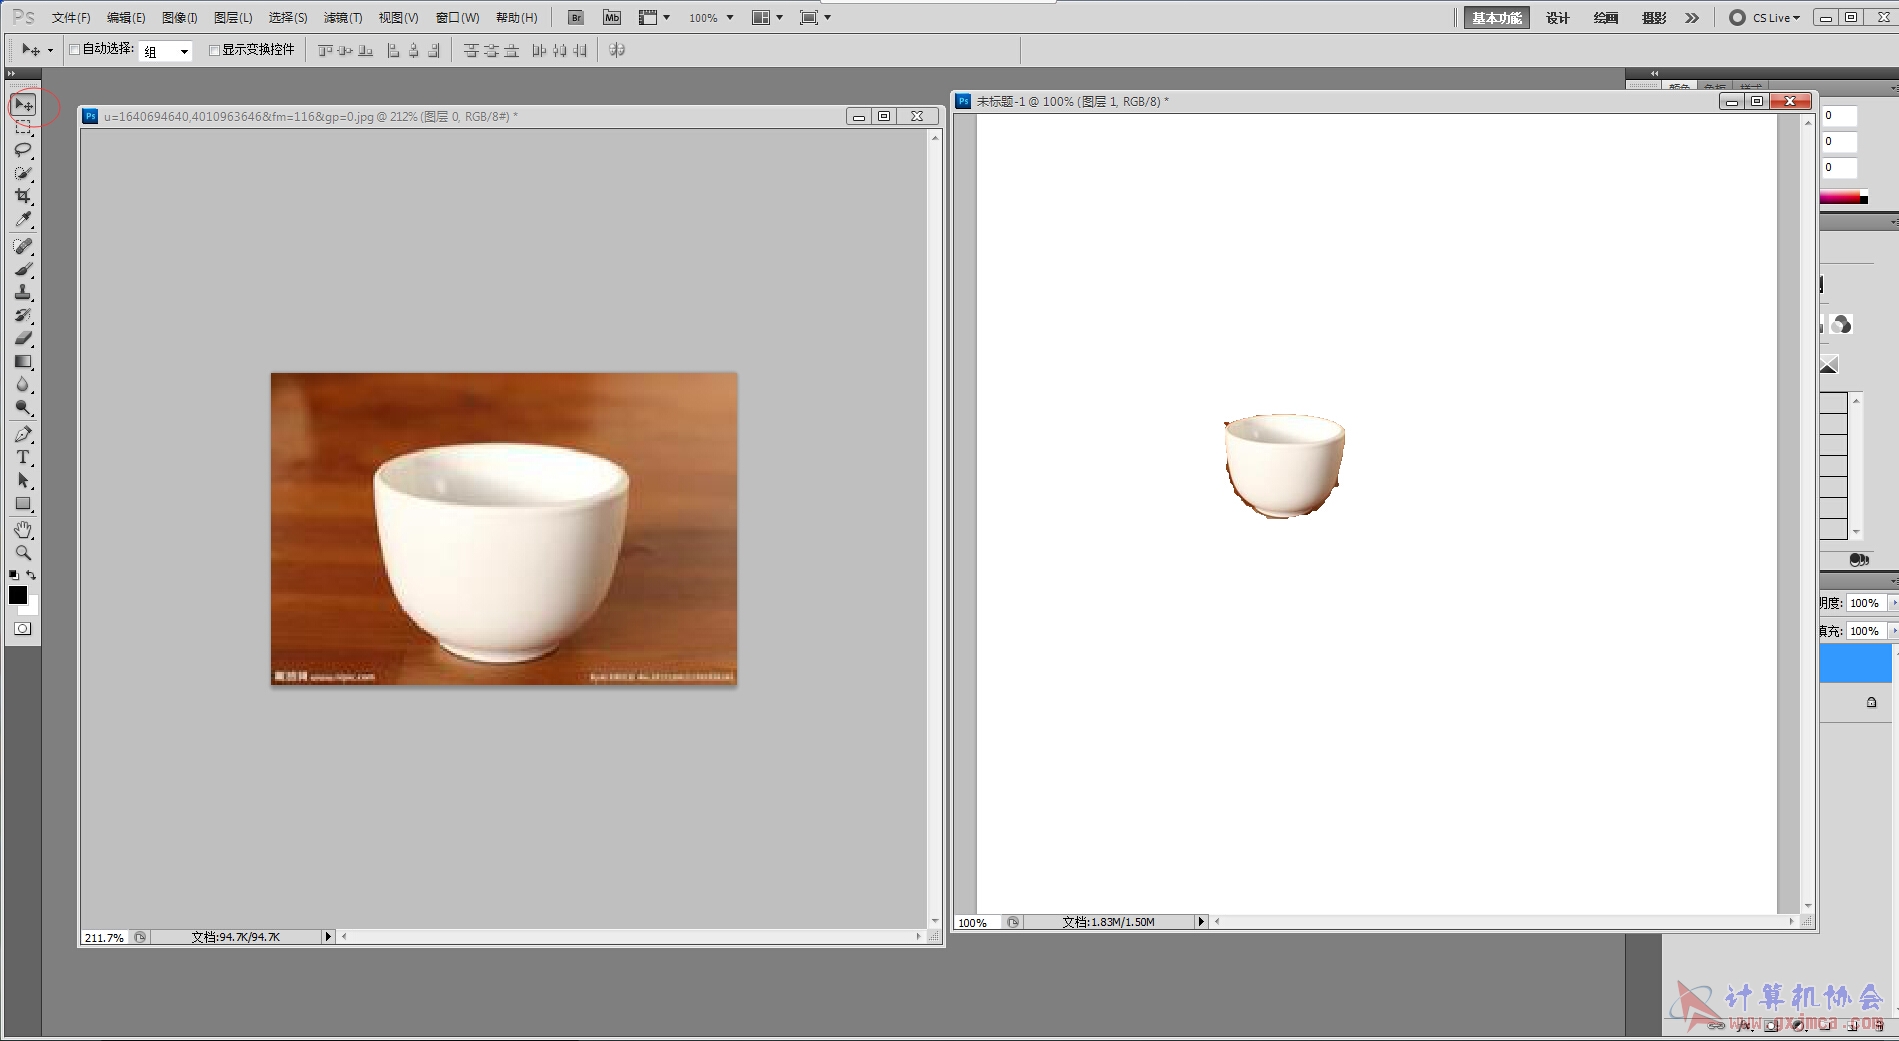Click the 211.7% zoom field in jpg window
1899x1041 pixels.
tap(105, 937)
